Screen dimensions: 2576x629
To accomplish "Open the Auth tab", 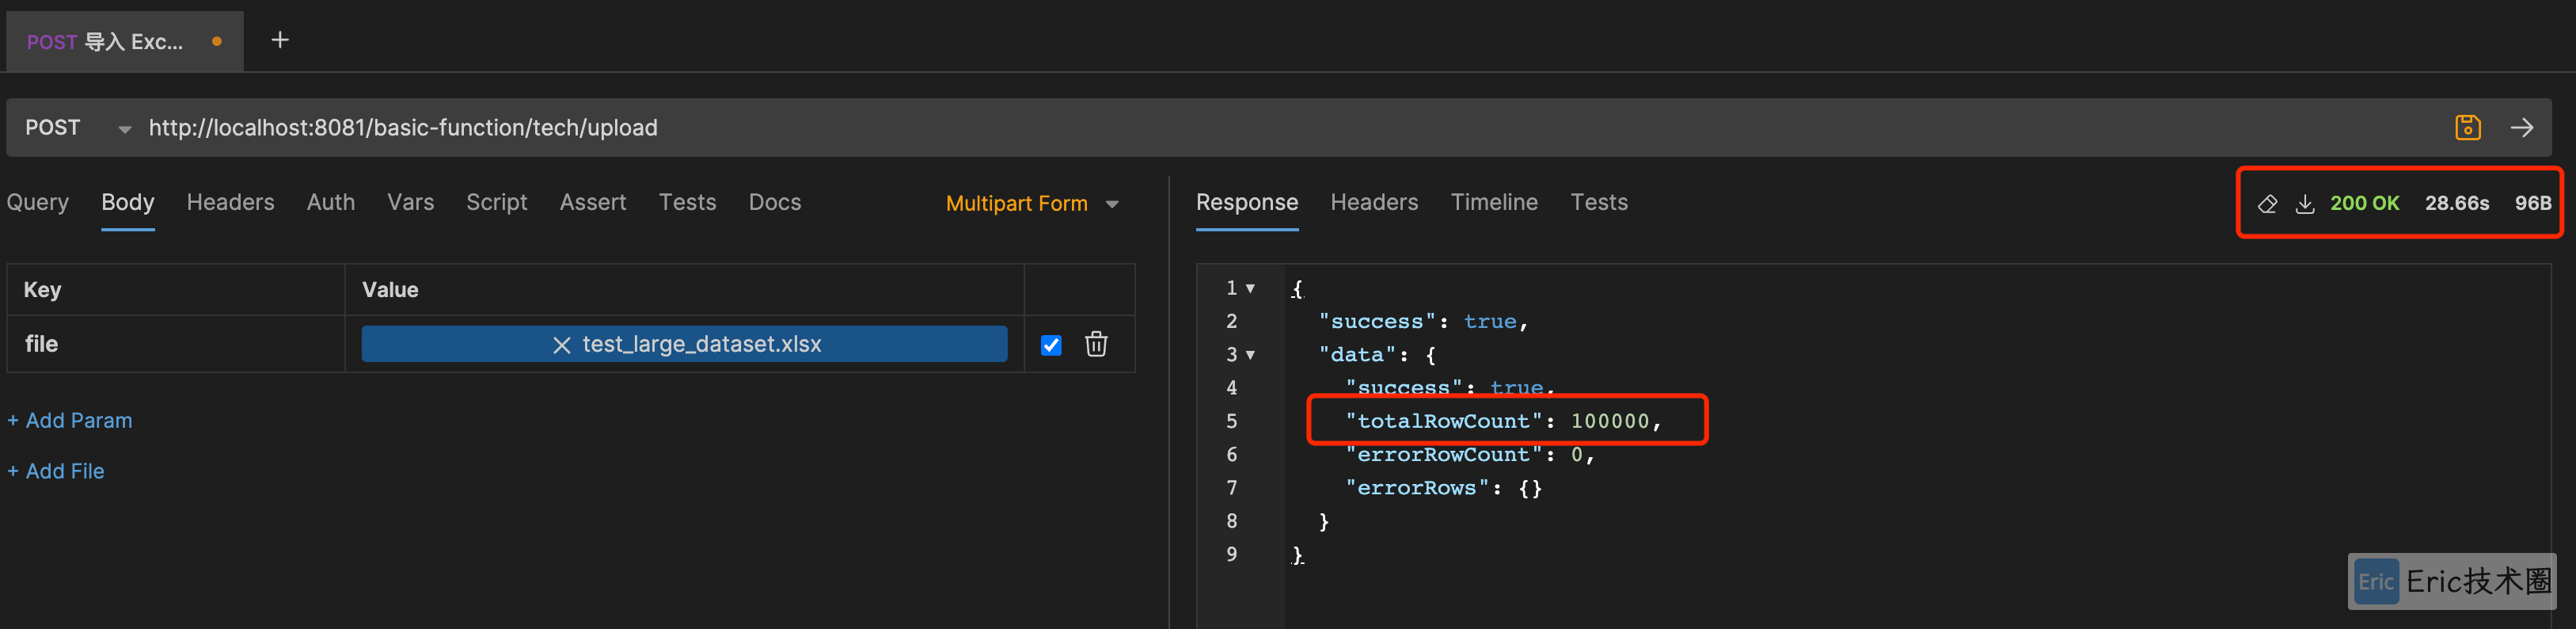I will pos(331,202).
